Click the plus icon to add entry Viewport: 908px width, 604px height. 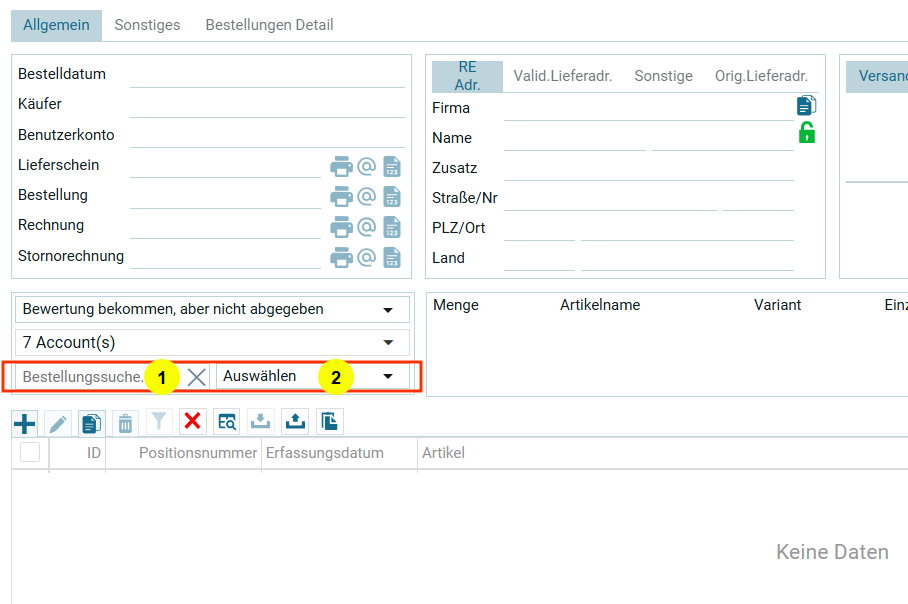(x=24, y=422)
